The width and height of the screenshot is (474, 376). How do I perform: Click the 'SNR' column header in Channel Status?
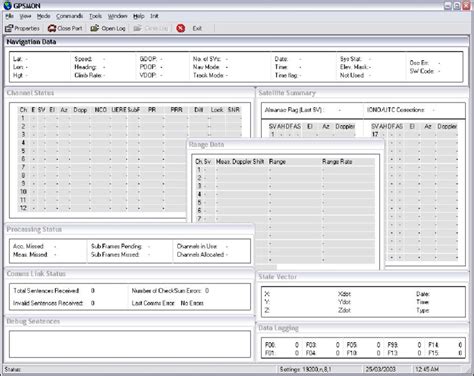point(234,110)
